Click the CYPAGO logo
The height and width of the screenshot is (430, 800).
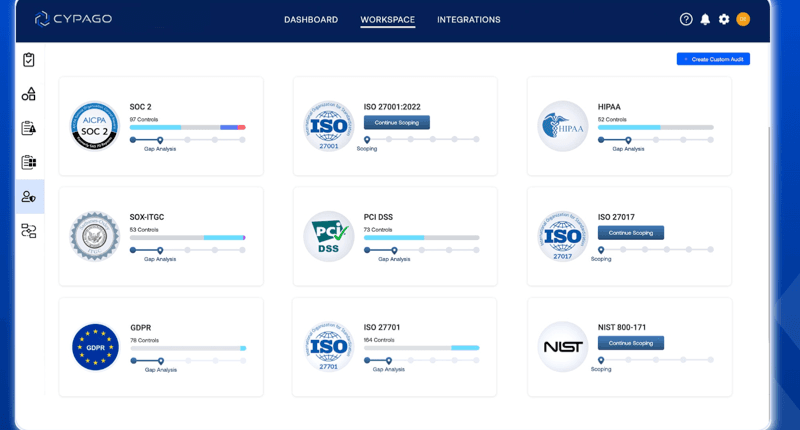76,19
